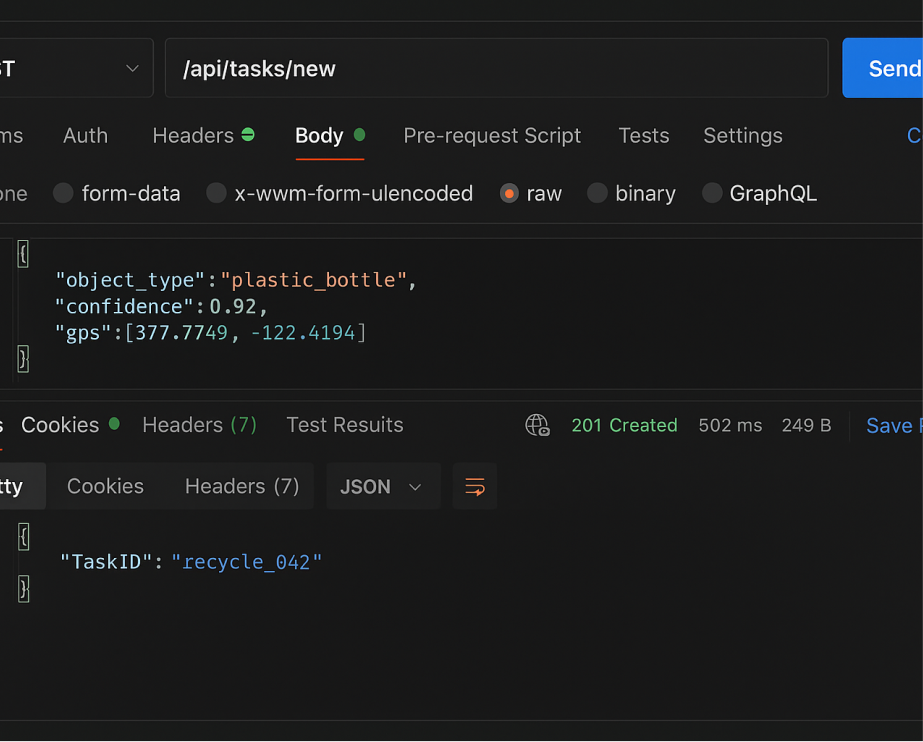Image resolution: width=923 pixels, height=742 pixels.
Task: Open the response Headers (7) tab next to Test Results
Action: (x=200, y=425)
